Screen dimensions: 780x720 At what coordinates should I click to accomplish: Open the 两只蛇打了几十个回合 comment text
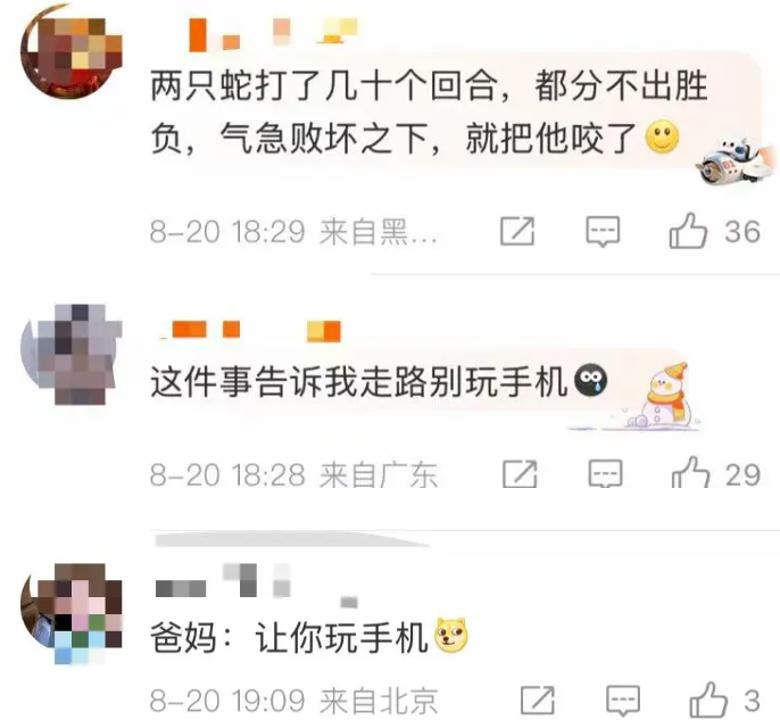[x=429, y=111]
